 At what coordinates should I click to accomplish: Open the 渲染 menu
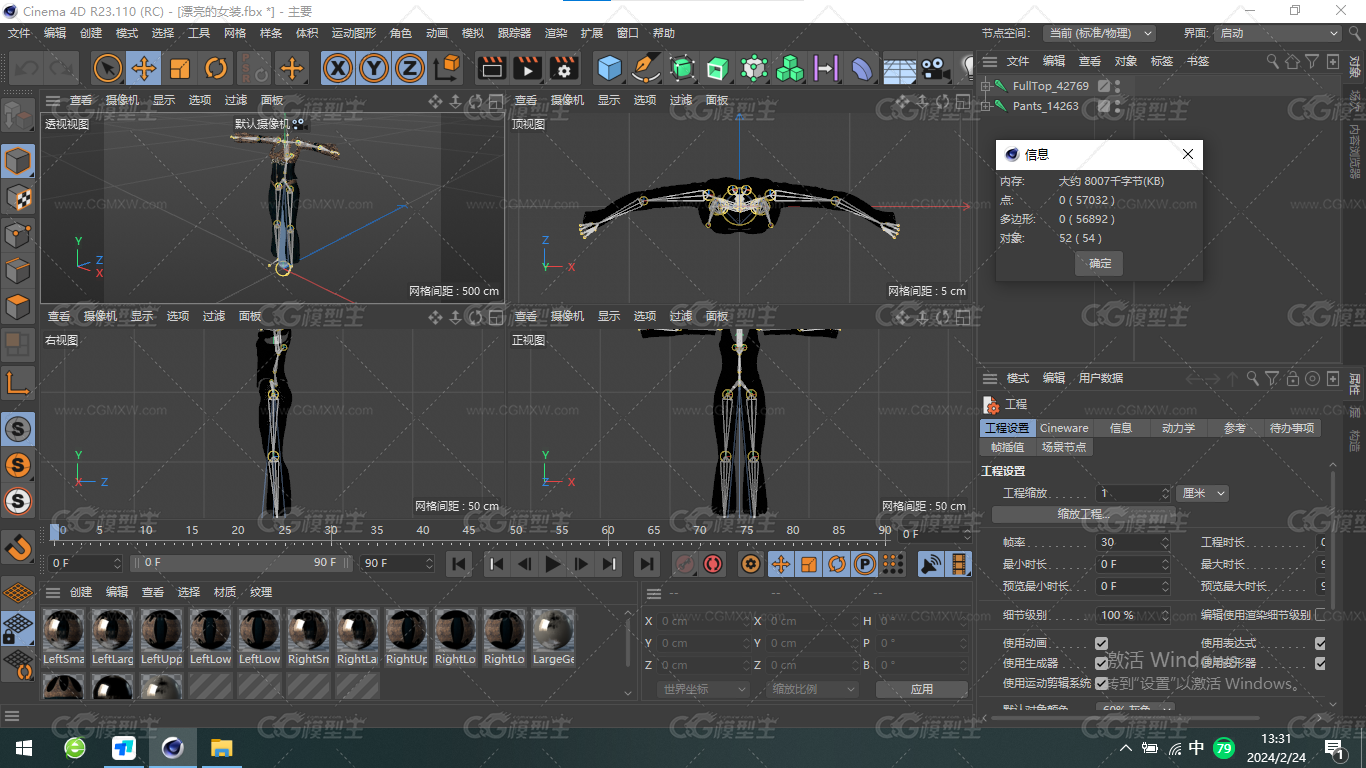(x=556, y=33)
